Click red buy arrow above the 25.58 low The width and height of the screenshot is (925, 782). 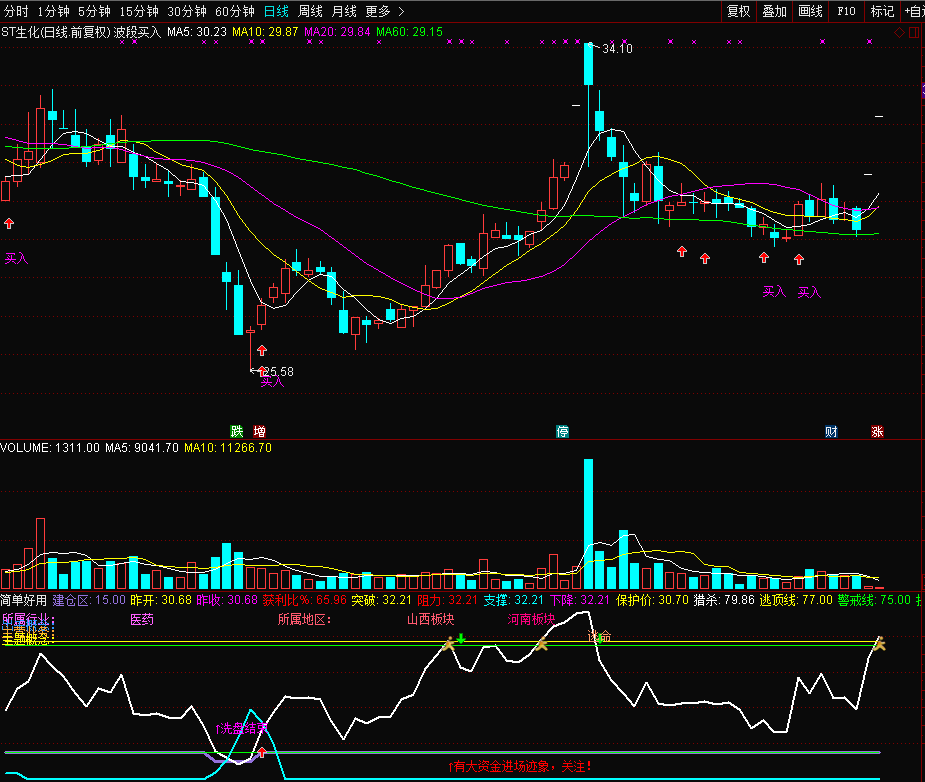262,350
